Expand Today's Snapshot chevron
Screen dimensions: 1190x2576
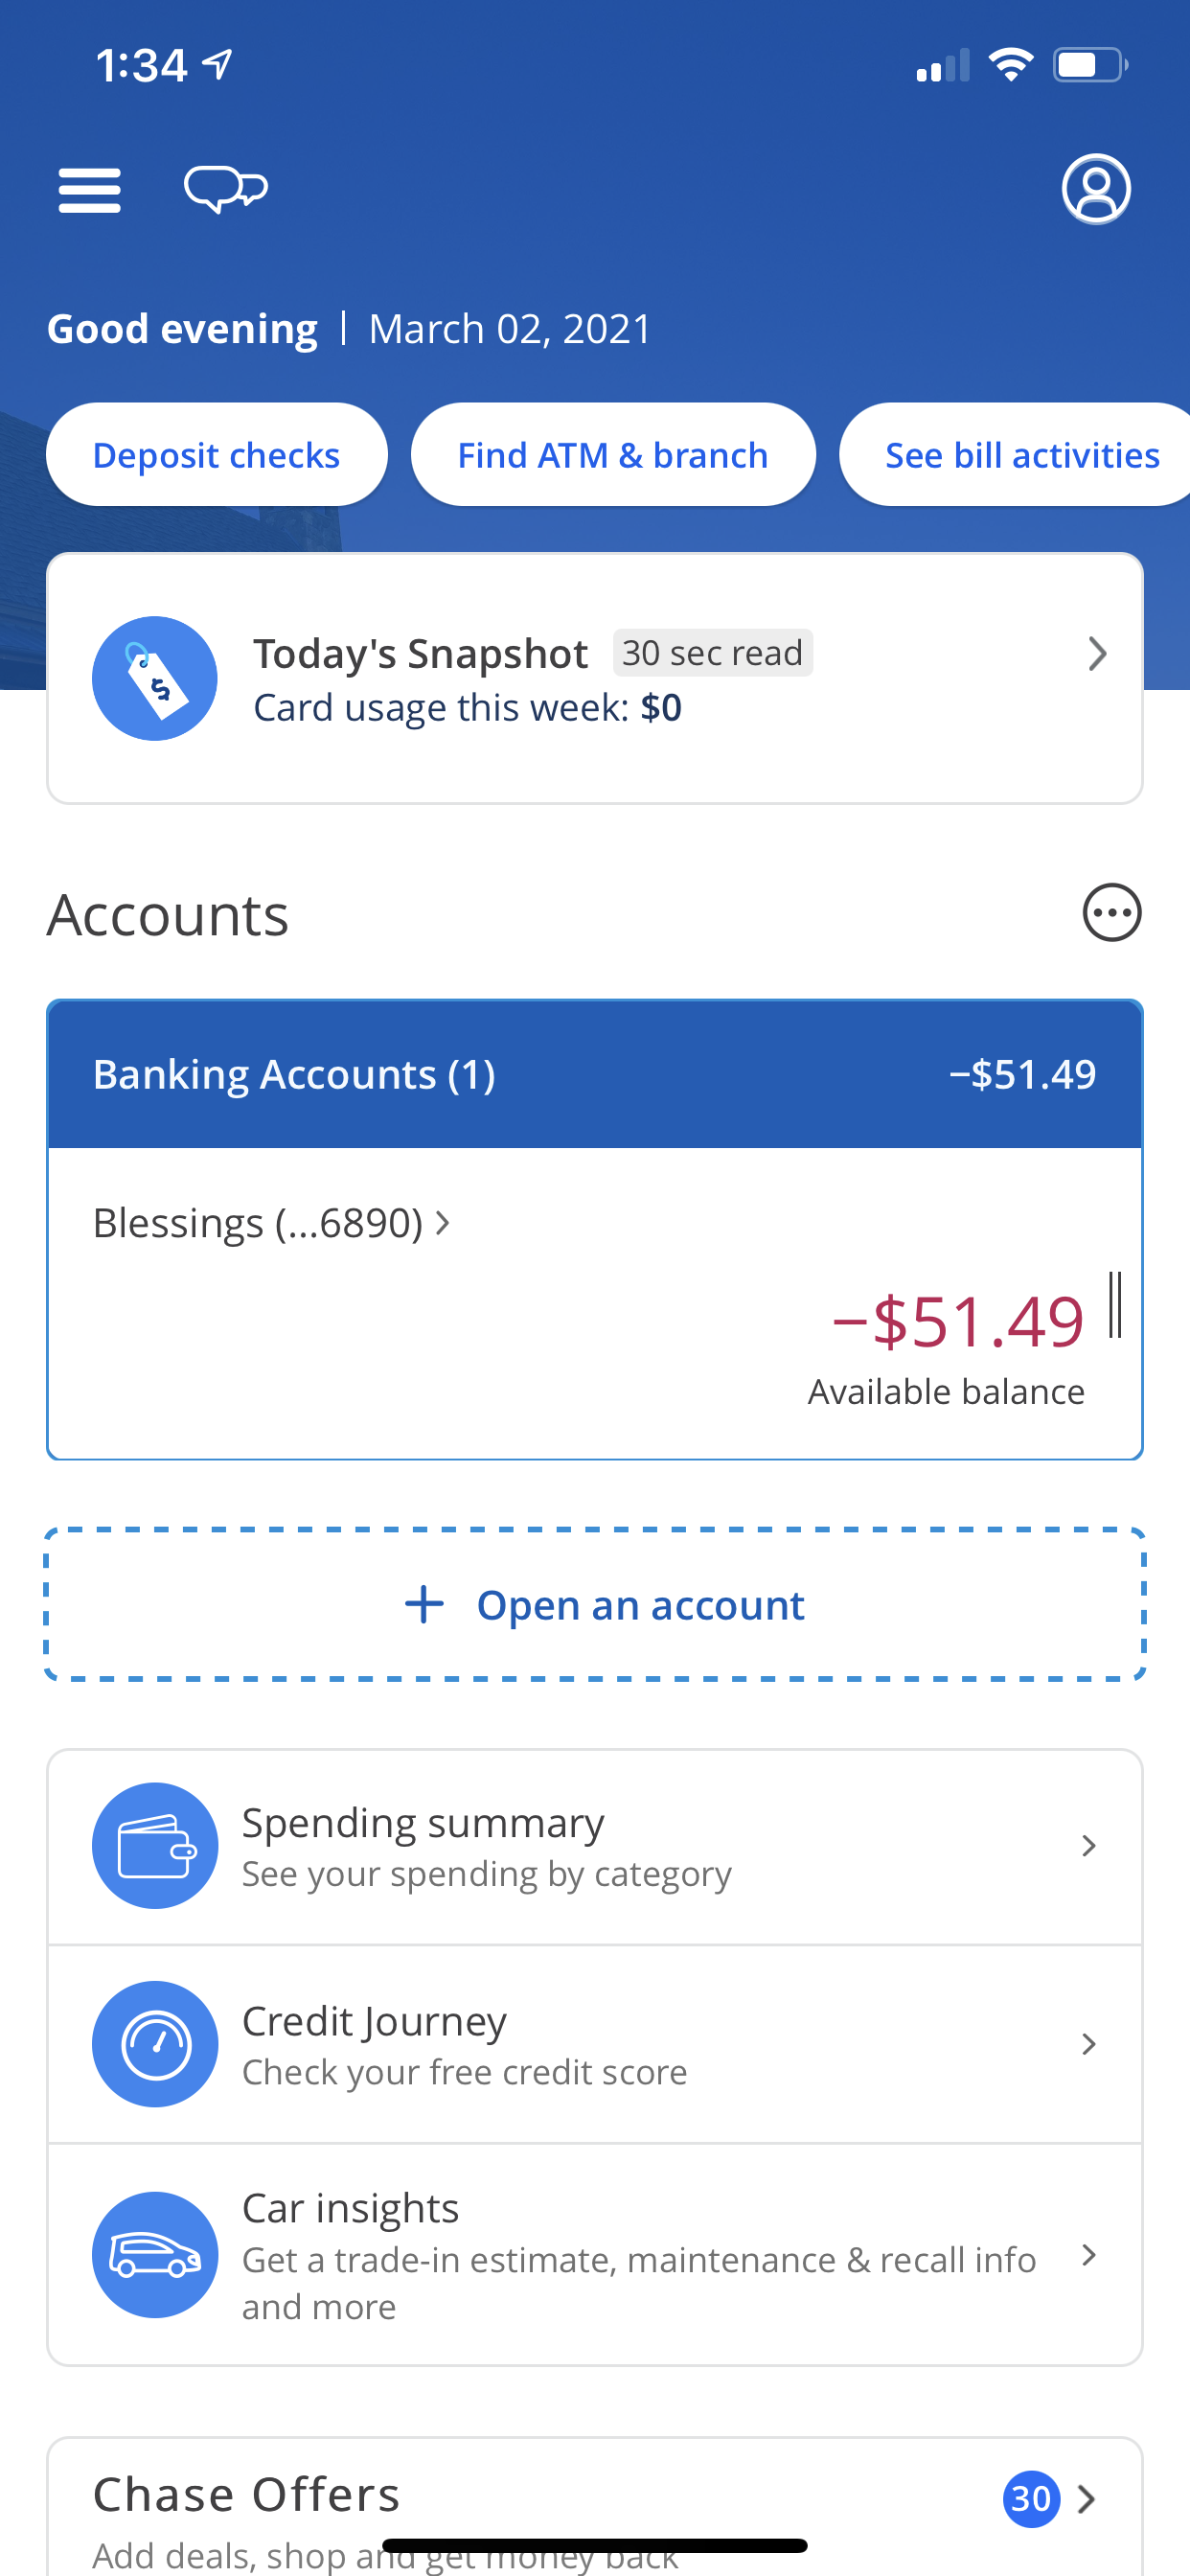(x=1097, y=654)
